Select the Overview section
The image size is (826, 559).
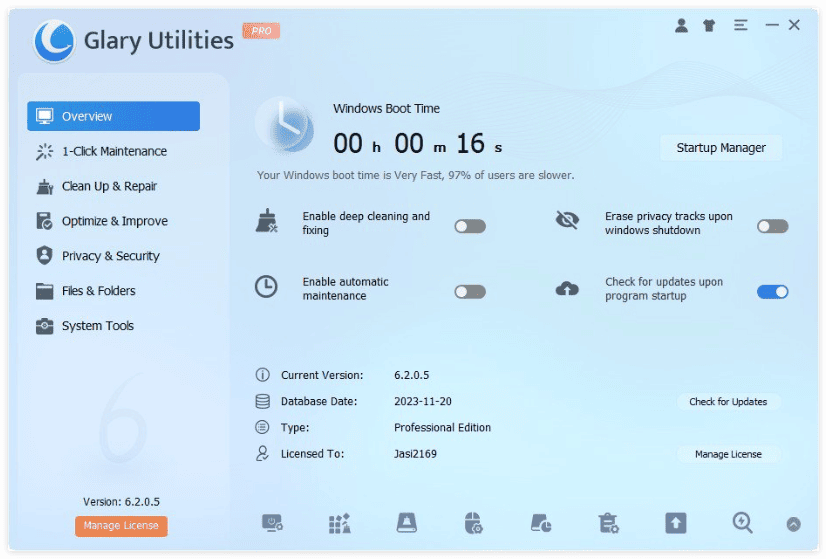pyautogui.click(x=113, y=116)
